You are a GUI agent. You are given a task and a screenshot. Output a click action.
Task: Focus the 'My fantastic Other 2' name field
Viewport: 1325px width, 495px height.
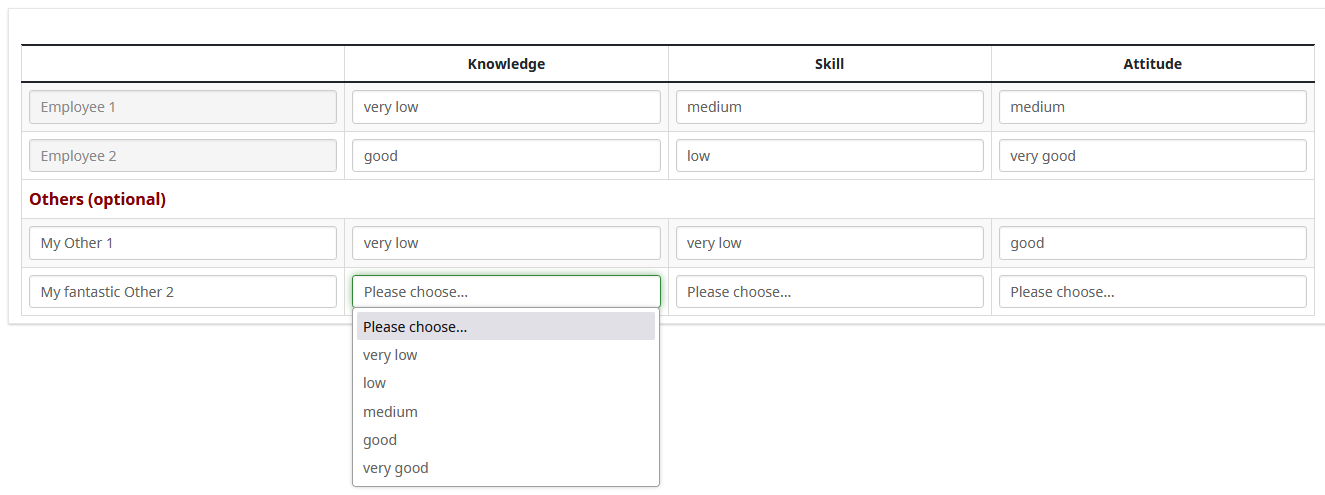coord(183,292)
